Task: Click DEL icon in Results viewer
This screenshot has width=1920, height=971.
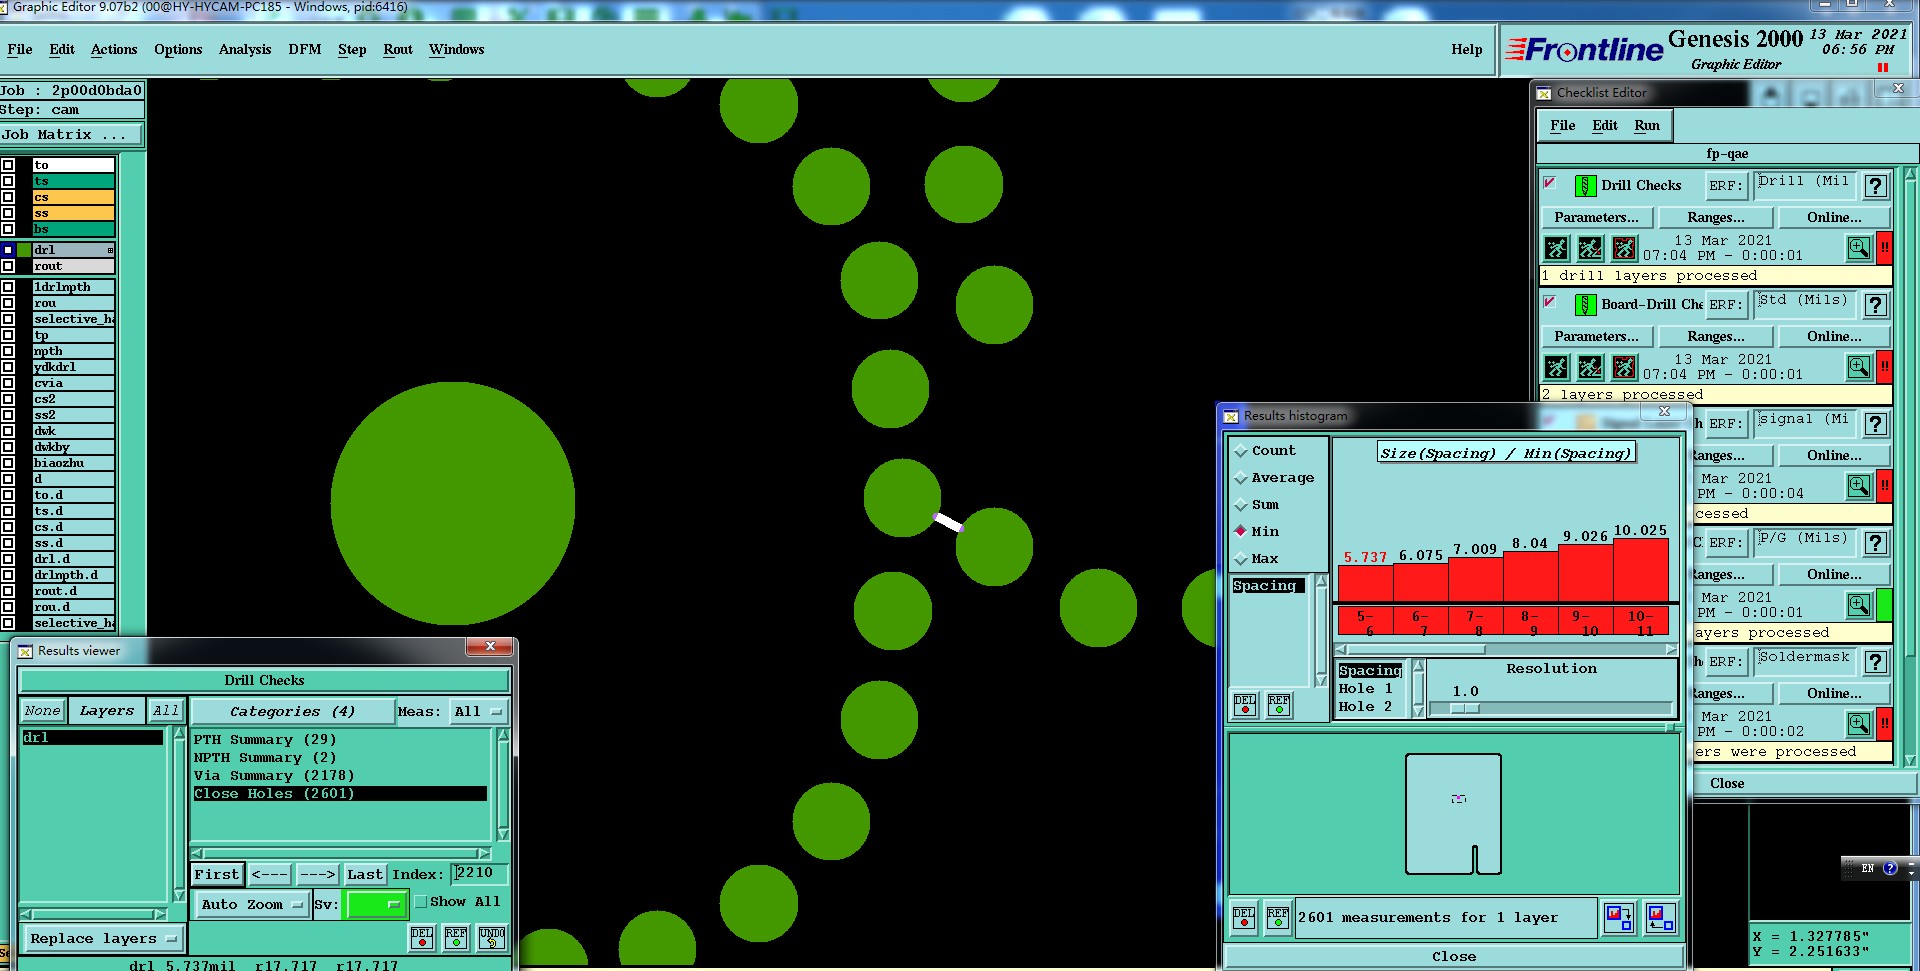Action: (422, 937)
